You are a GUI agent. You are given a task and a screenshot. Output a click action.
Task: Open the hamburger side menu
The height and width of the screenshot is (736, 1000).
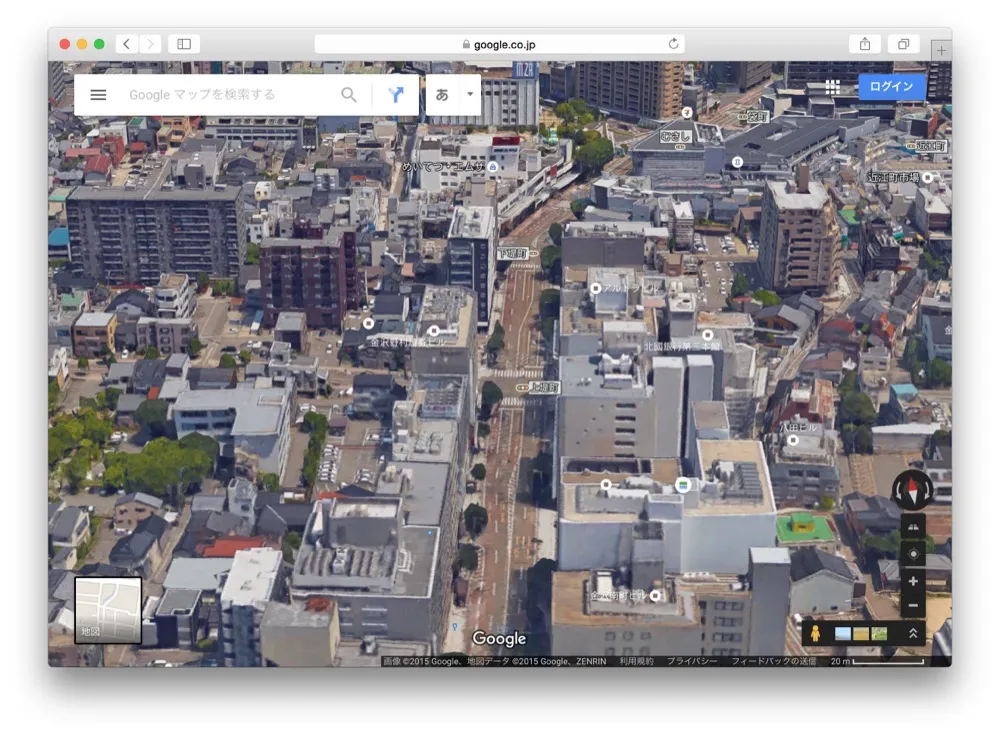coord(97,95)
